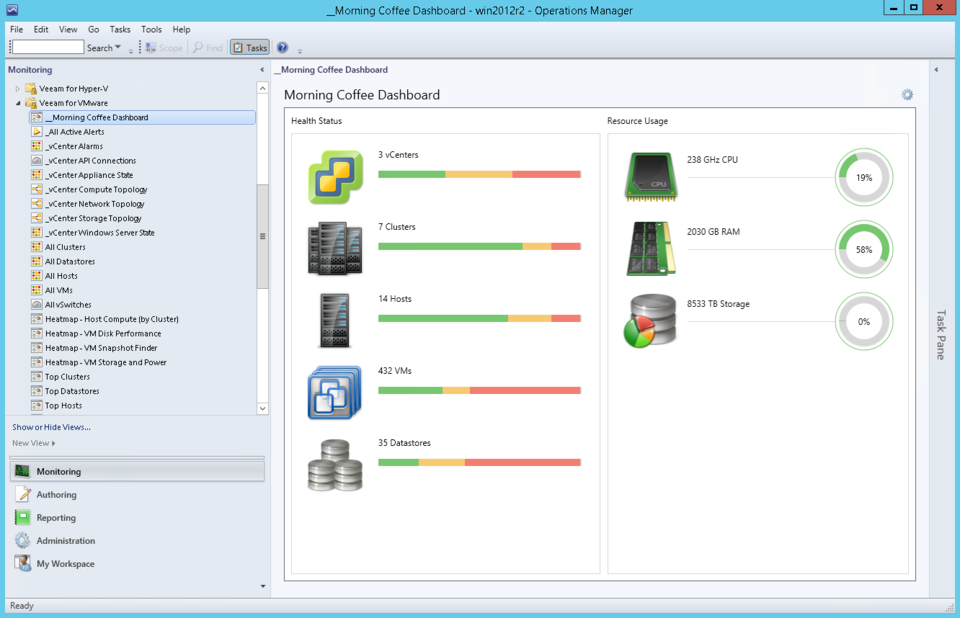Click the Monitoring workspace icon
This screenshot has width=960, height=618.
(22, 471)
